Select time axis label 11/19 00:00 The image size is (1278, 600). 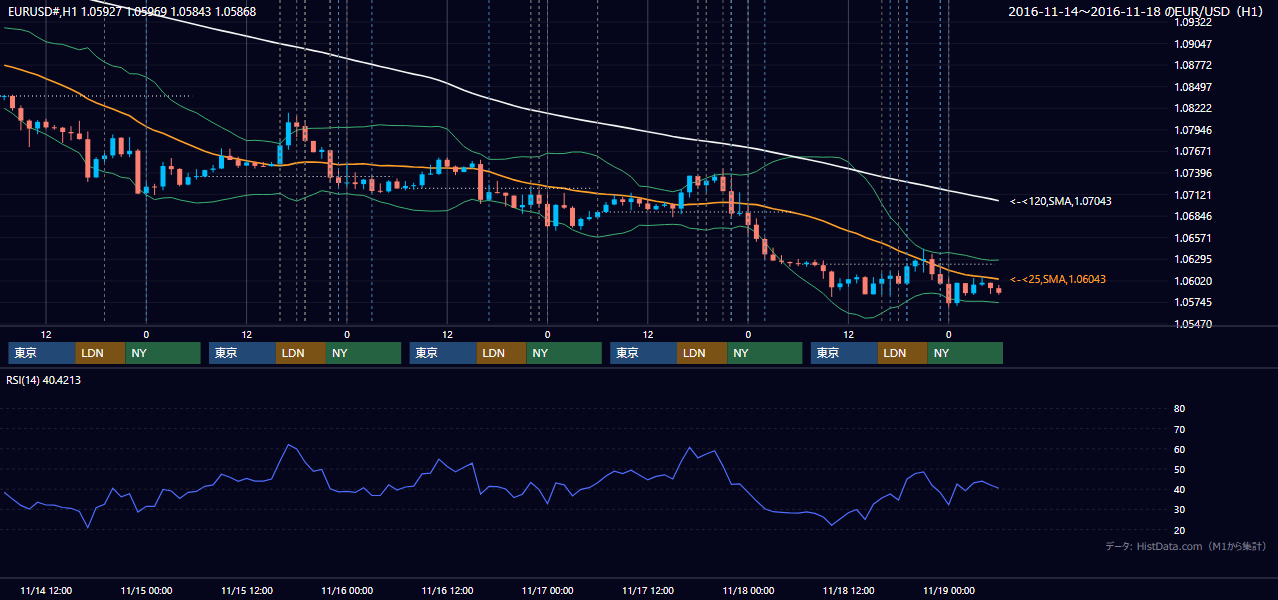click(948, 590)
